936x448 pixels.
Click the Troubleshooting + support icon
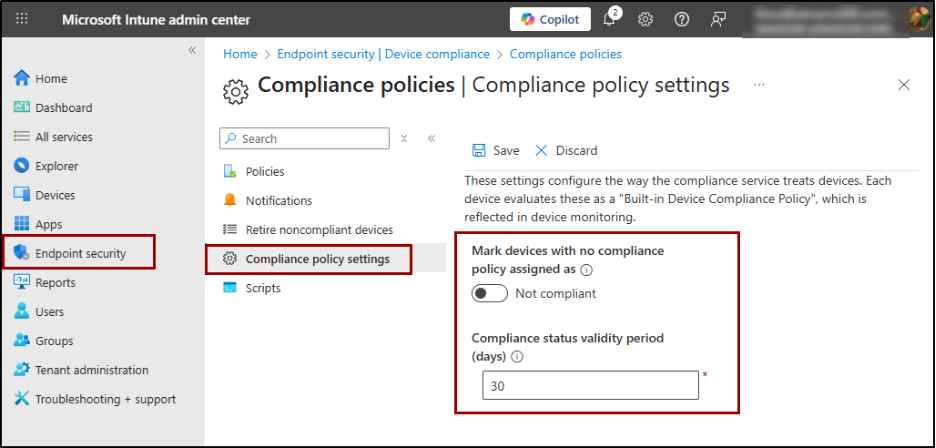tap(21, 398)
